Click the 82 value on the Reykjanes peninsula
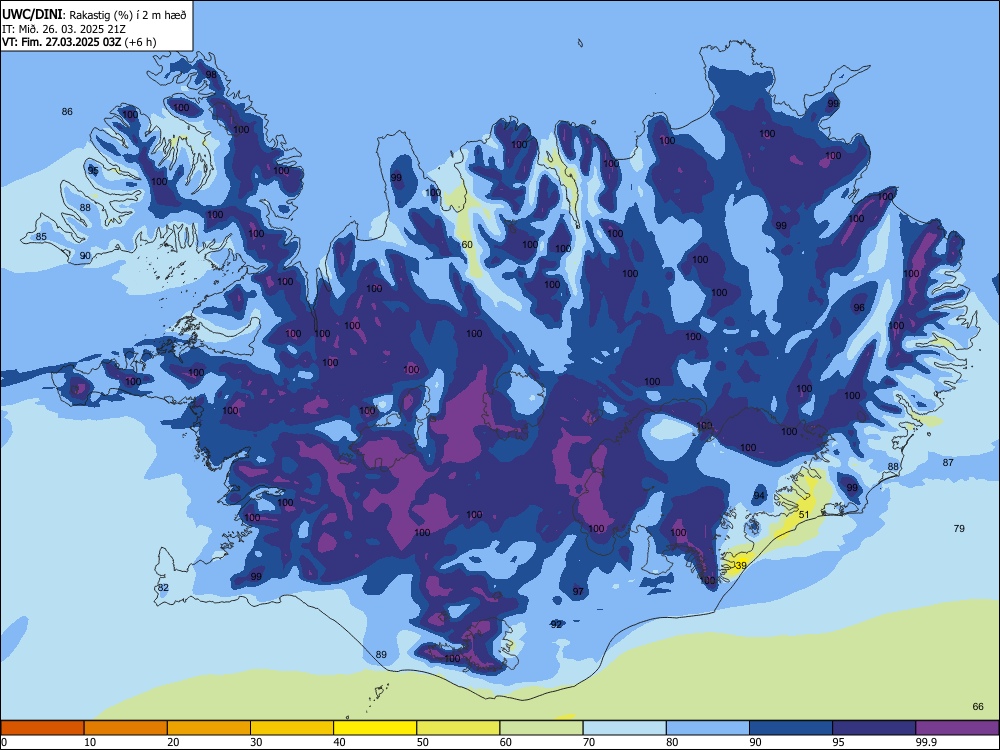 [x=163, y=587]
